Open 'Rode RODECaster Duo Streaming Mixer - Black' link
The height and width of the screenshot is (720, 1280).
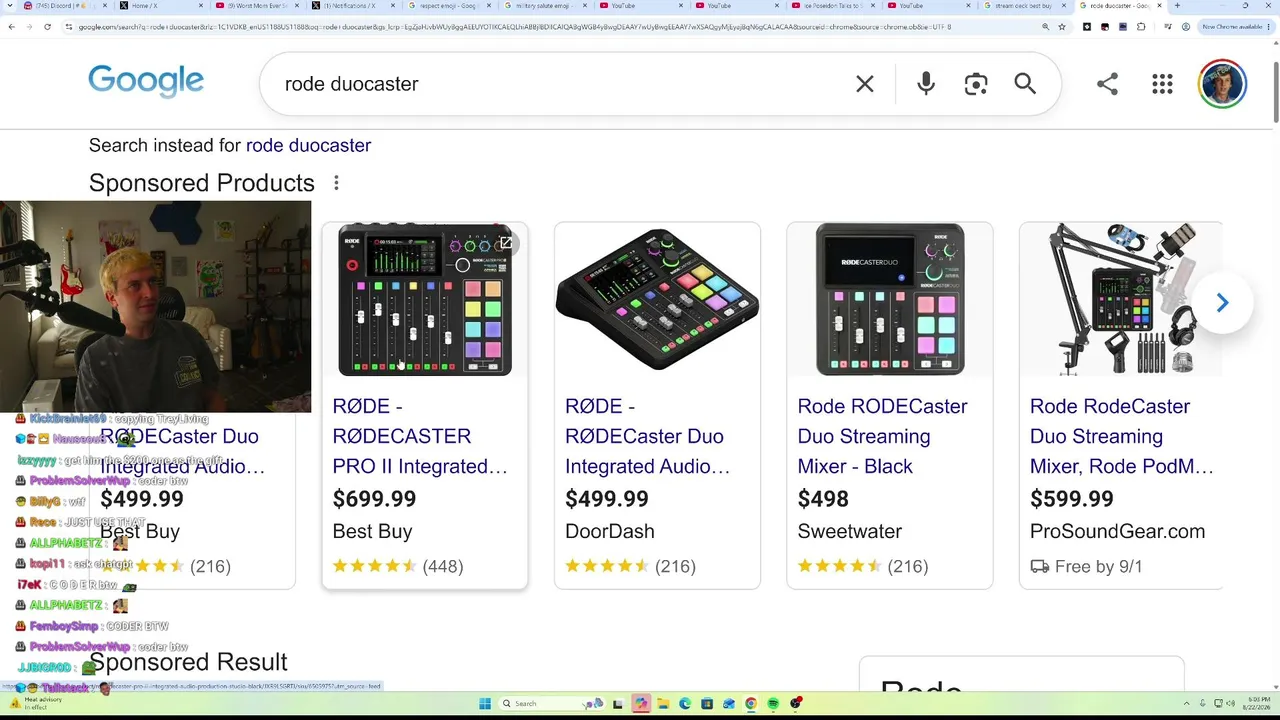882,436
